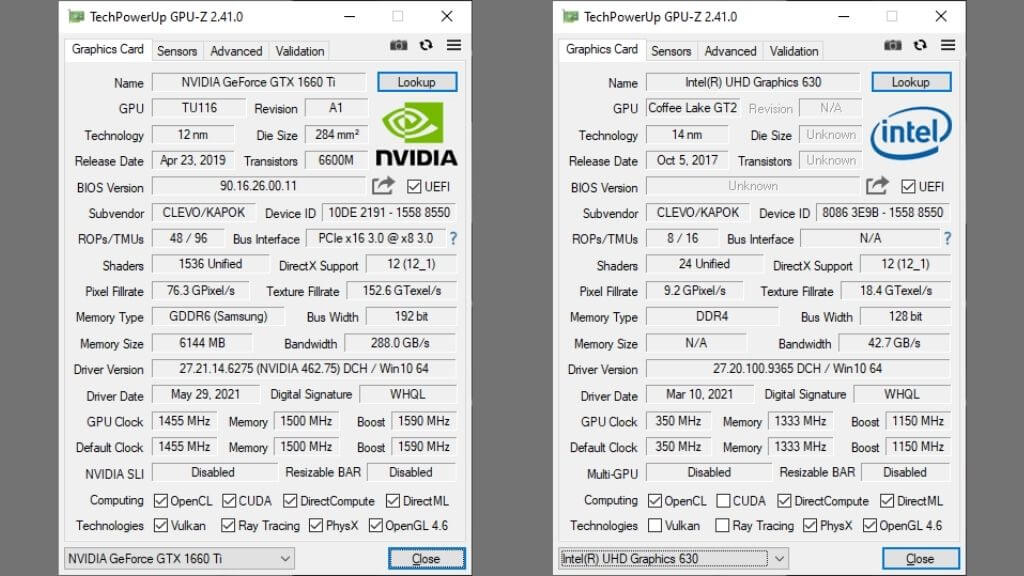This screenshot has height=576, width=1024.
Task: Click the BIOS export share icon in the NVIDIA window
Action: tap(383, 186)
